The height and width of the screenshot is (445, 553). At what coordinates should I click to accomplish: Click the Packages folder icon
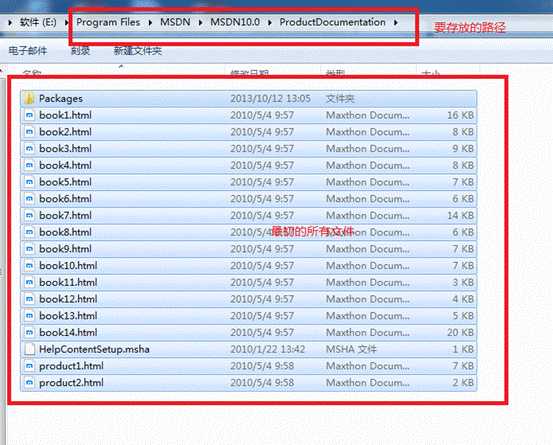(30, 98)
